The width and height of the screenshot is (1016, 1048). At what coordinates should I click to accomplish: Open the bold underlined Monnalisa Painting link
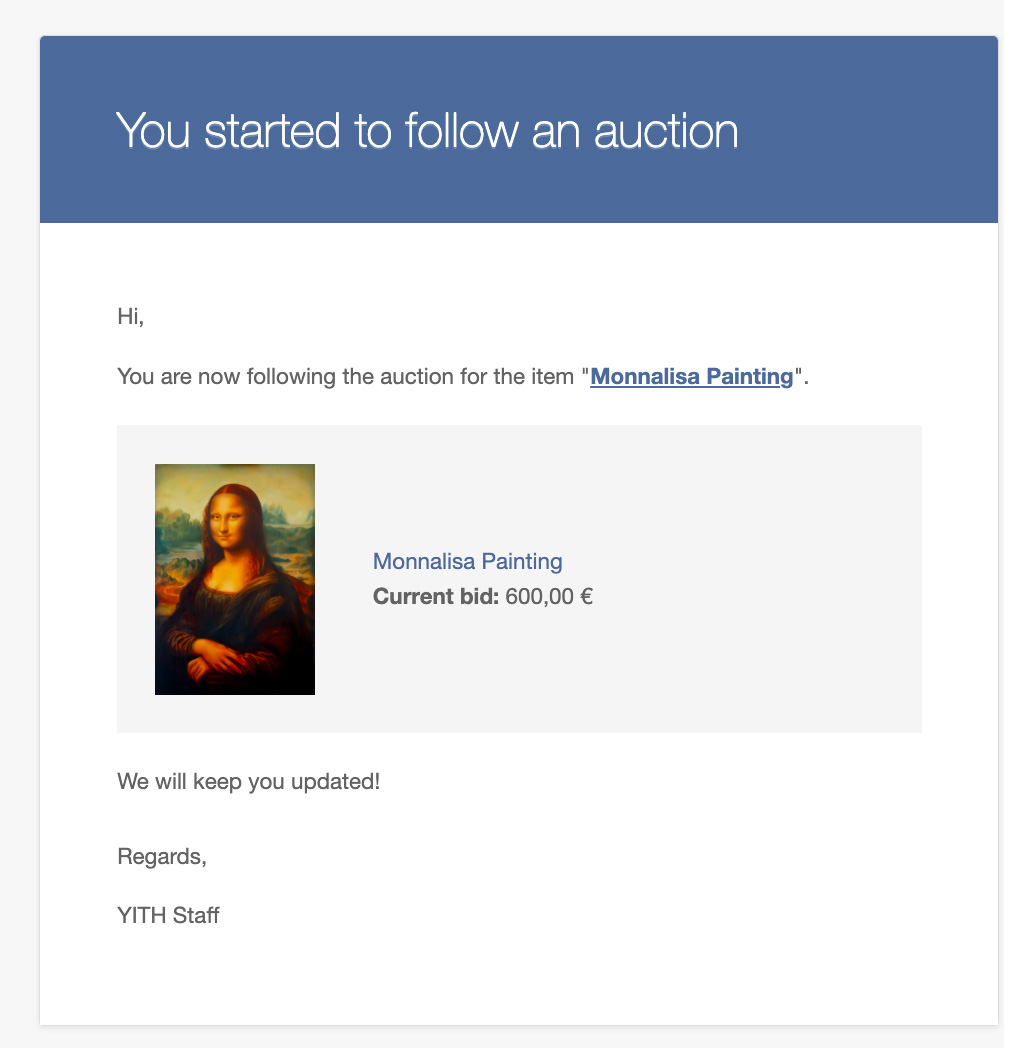[691, 377]
